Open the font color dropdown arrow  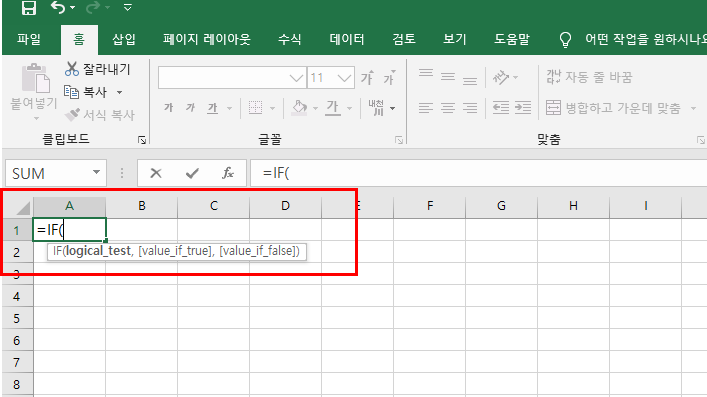(349, 108)
